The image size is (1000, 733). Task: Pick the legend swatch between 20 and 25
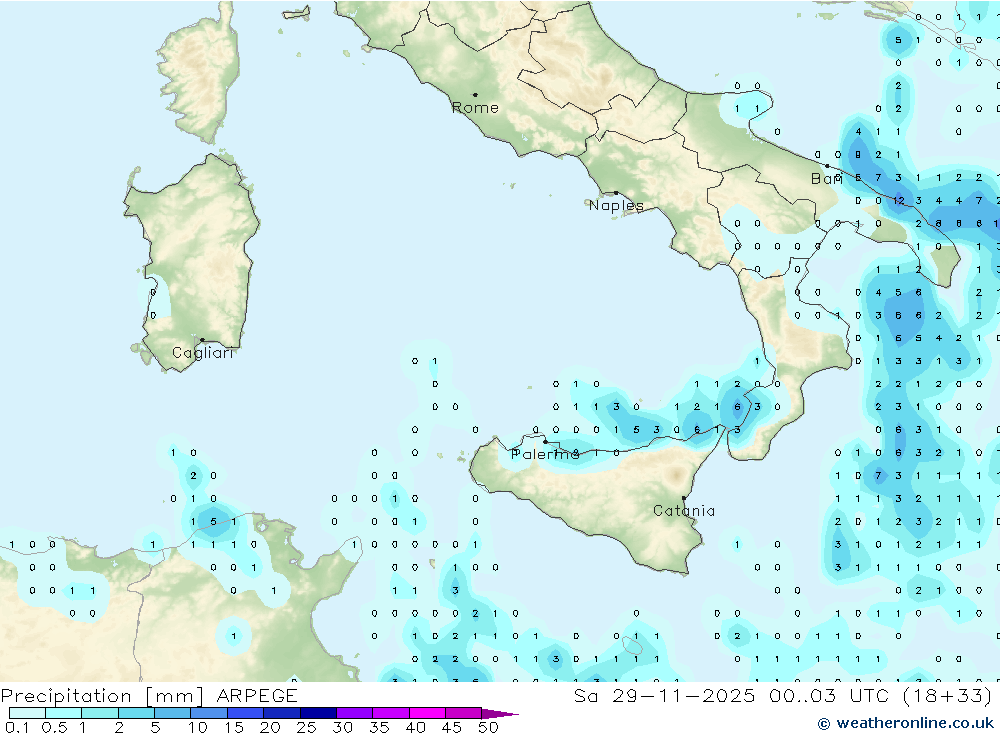281,713
